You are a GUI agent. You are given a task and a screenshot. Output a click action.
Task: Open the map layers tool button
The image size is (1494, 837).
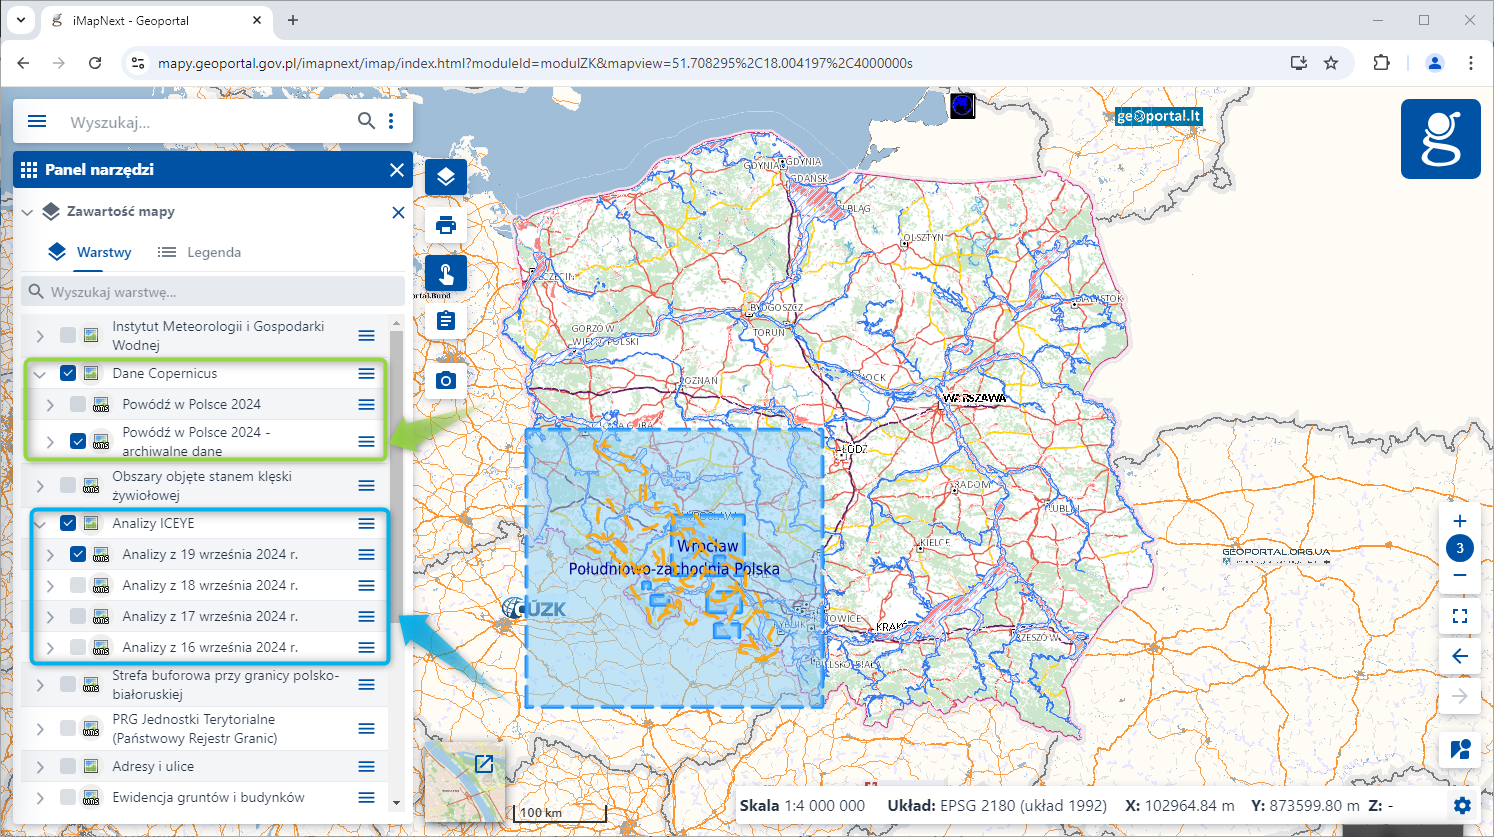(x=446, y=178)
